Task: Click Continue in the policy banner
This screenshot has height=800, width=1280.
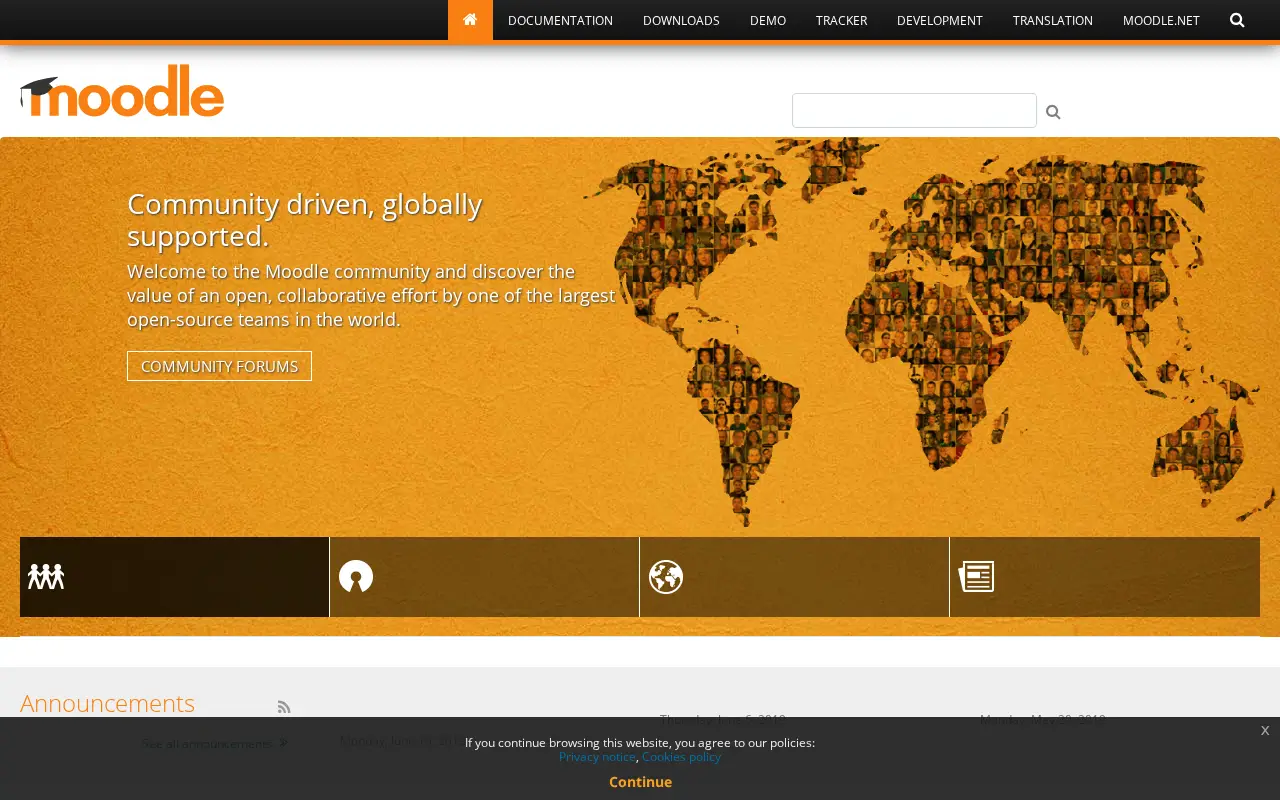Action: click(x=640, y=782)
